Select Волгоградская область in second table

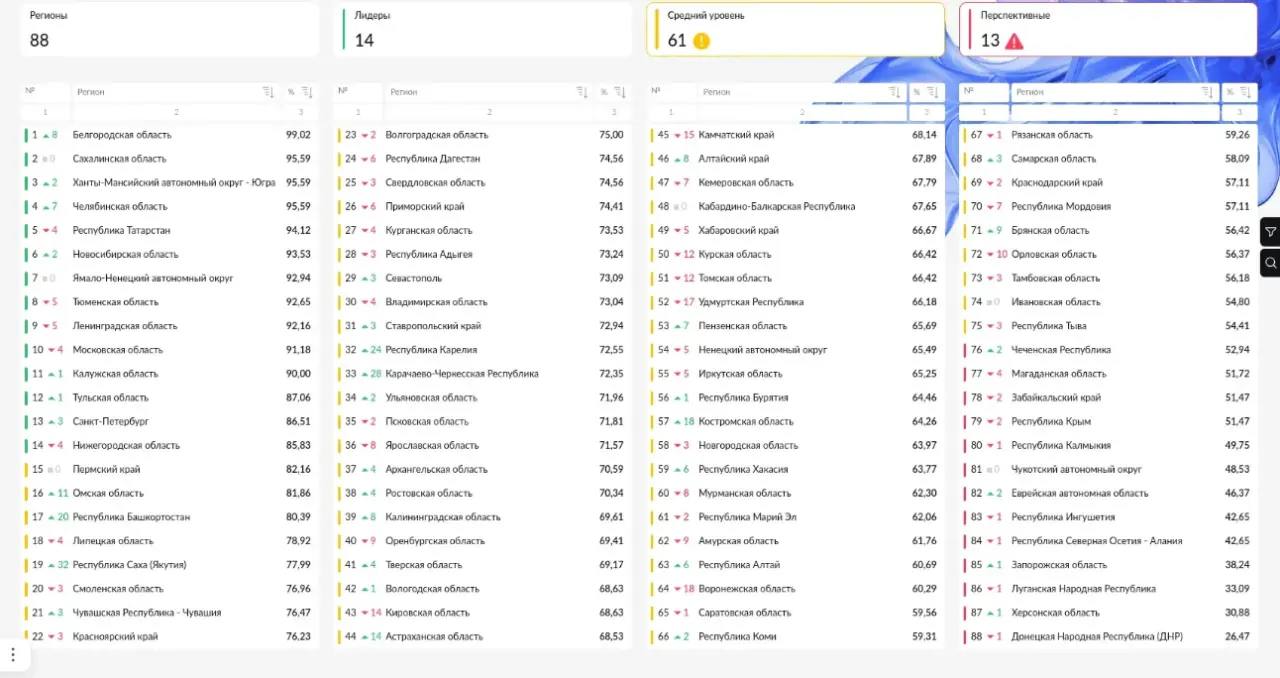pyautogui.click(x=436, y=135)
